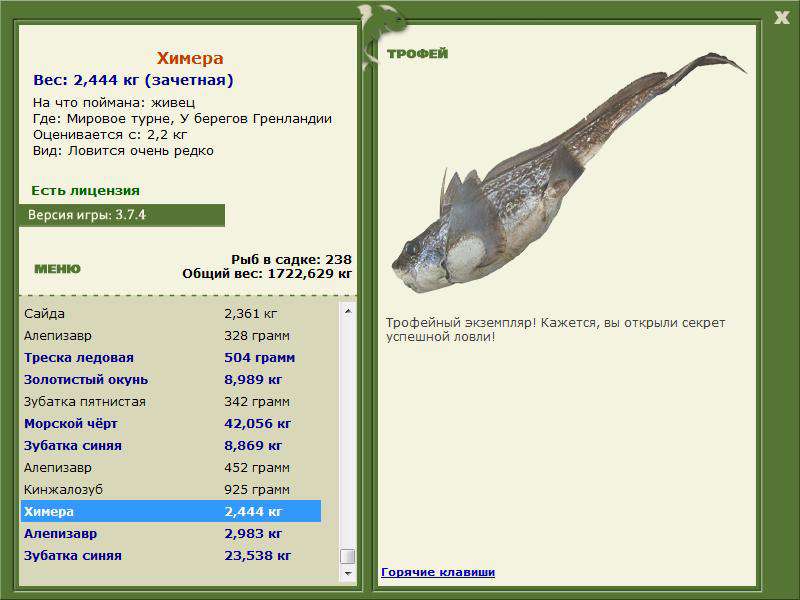
Task: Click the Химера trophy fish image
Action: 569,173
